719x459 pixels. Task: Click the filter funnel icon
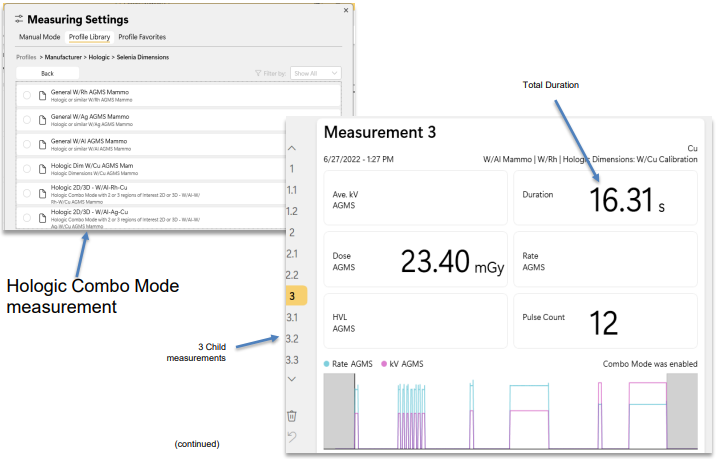point(259,73)
